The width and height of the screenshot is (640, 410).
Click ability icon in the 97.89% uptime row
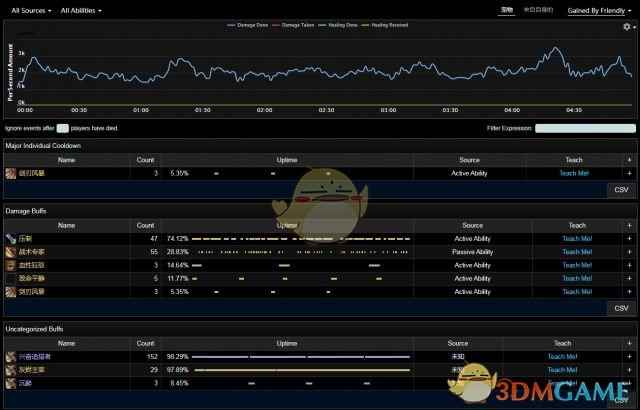(x=10, y=369)
